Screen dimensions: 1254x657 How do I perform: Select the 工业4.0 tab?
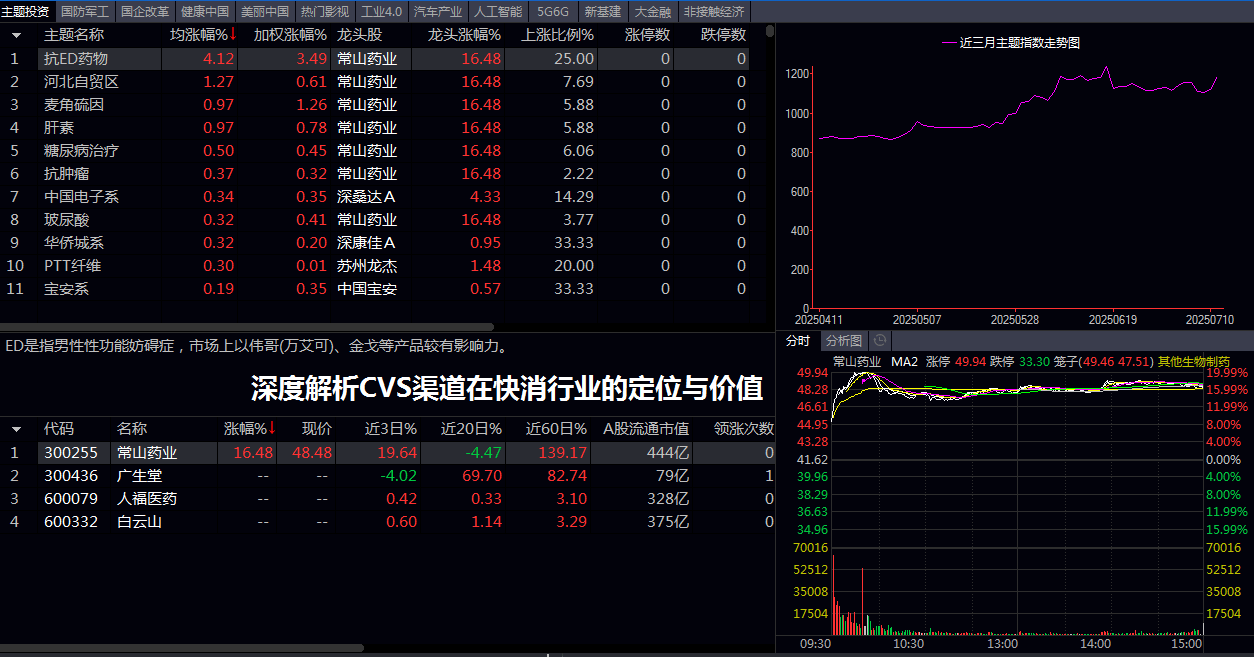pyautogui.click(x=381, y=12)
